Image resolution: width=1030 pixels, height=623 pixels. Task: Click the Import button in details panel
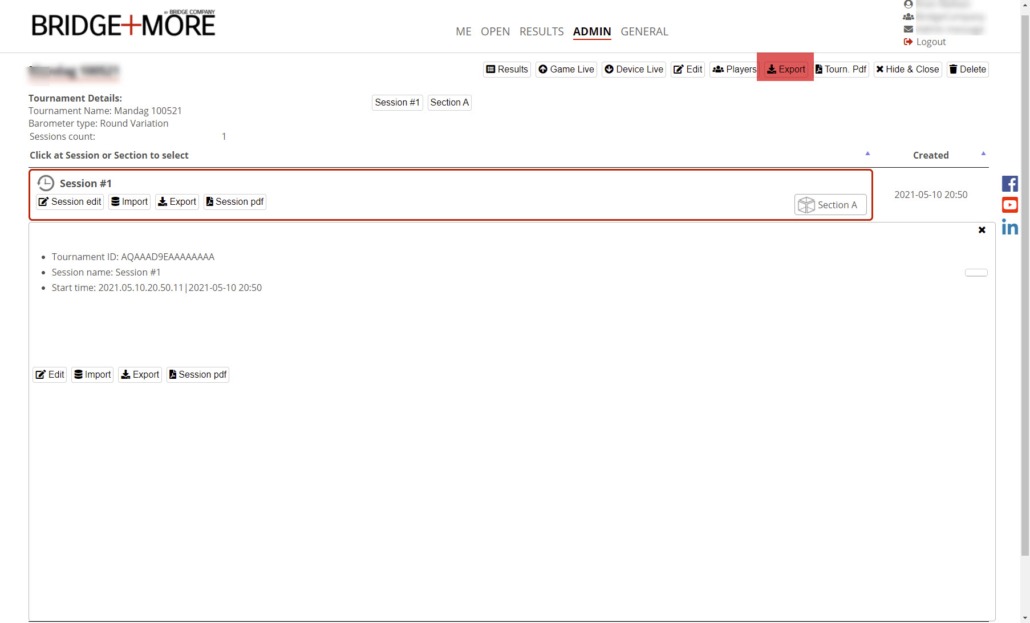(92, 375)
